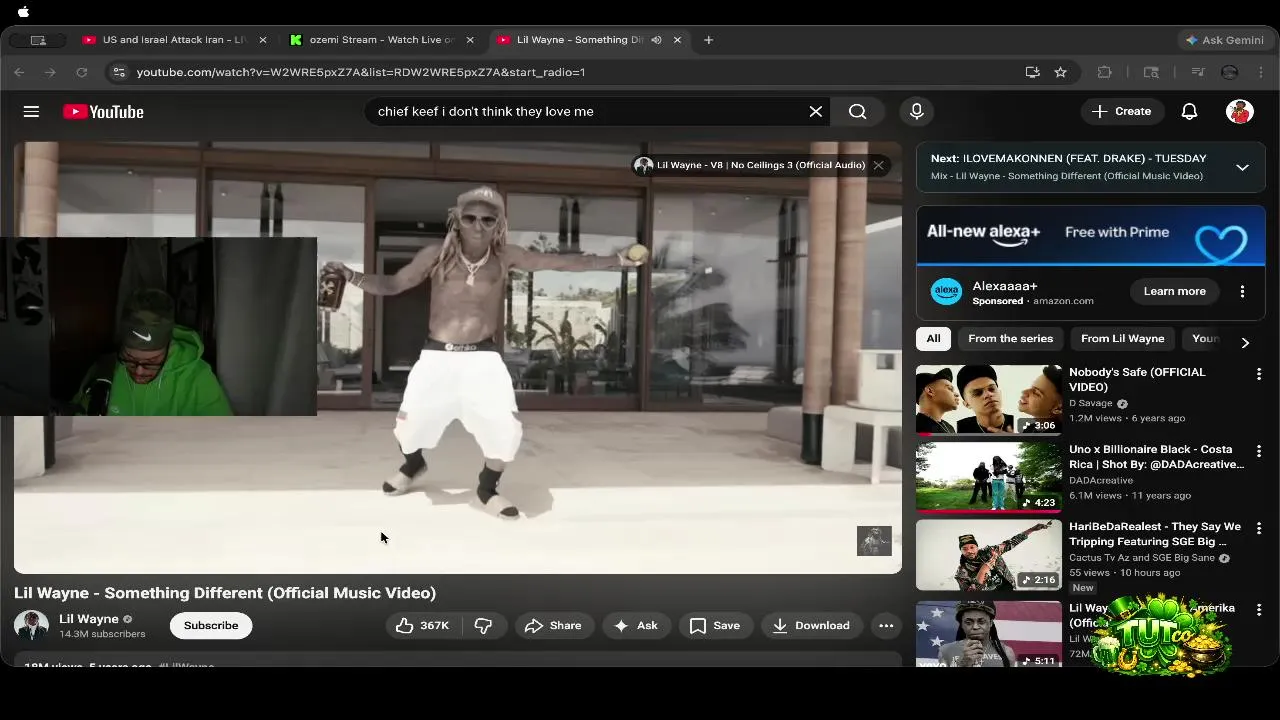
Task: Open options for HariBeDaRealest video
Action: pyautogui.click(x=1259, y=528)
